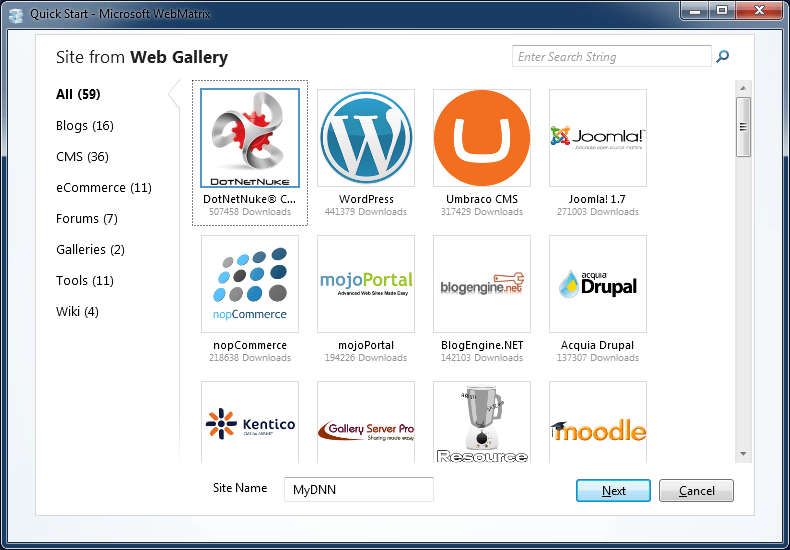Select the moodle logo tile
Screen dimensions: 790x550
598,422
